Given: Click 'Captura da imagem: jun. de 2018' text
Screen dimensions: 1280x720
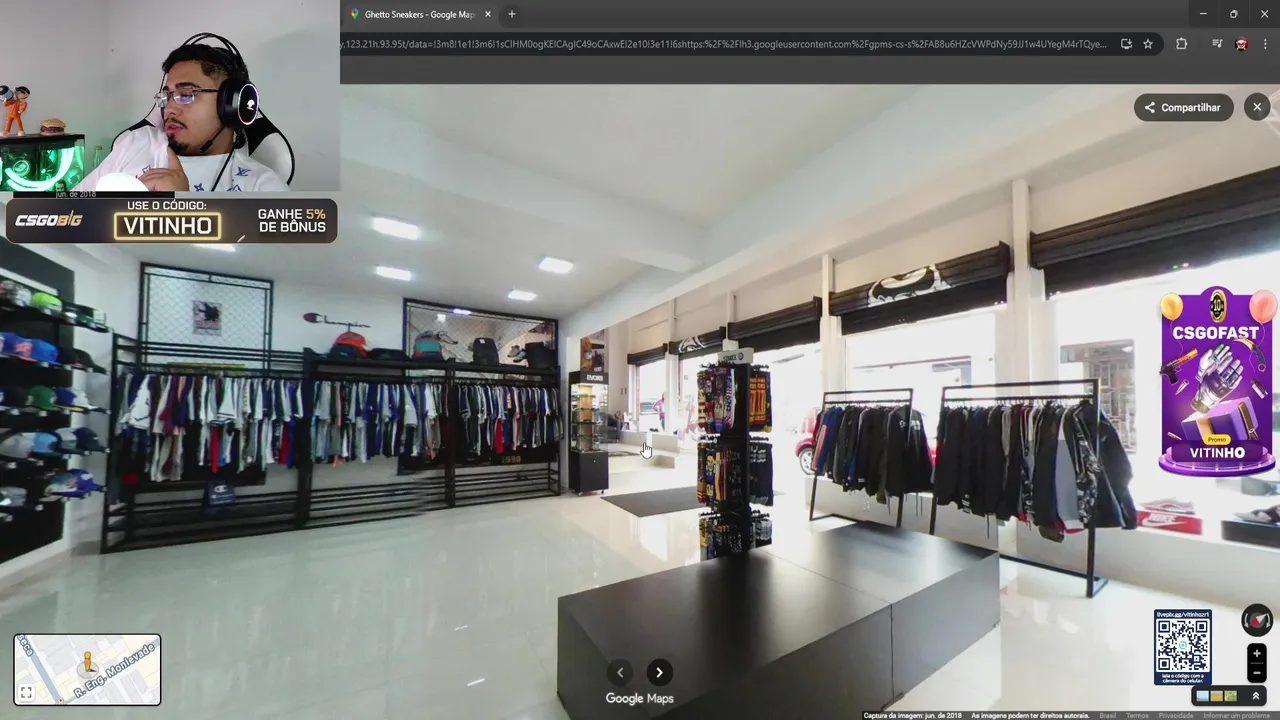Looking at the screenshot, I should 913,715.
